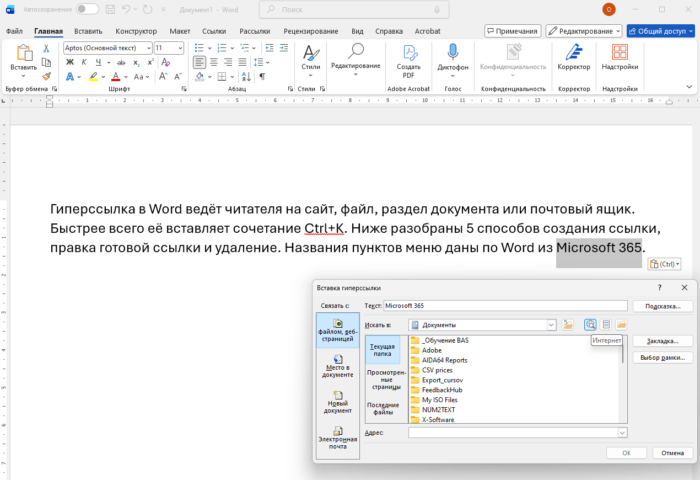
Task: Select 'Электронная почта' link type
Action: coord(338,438)
